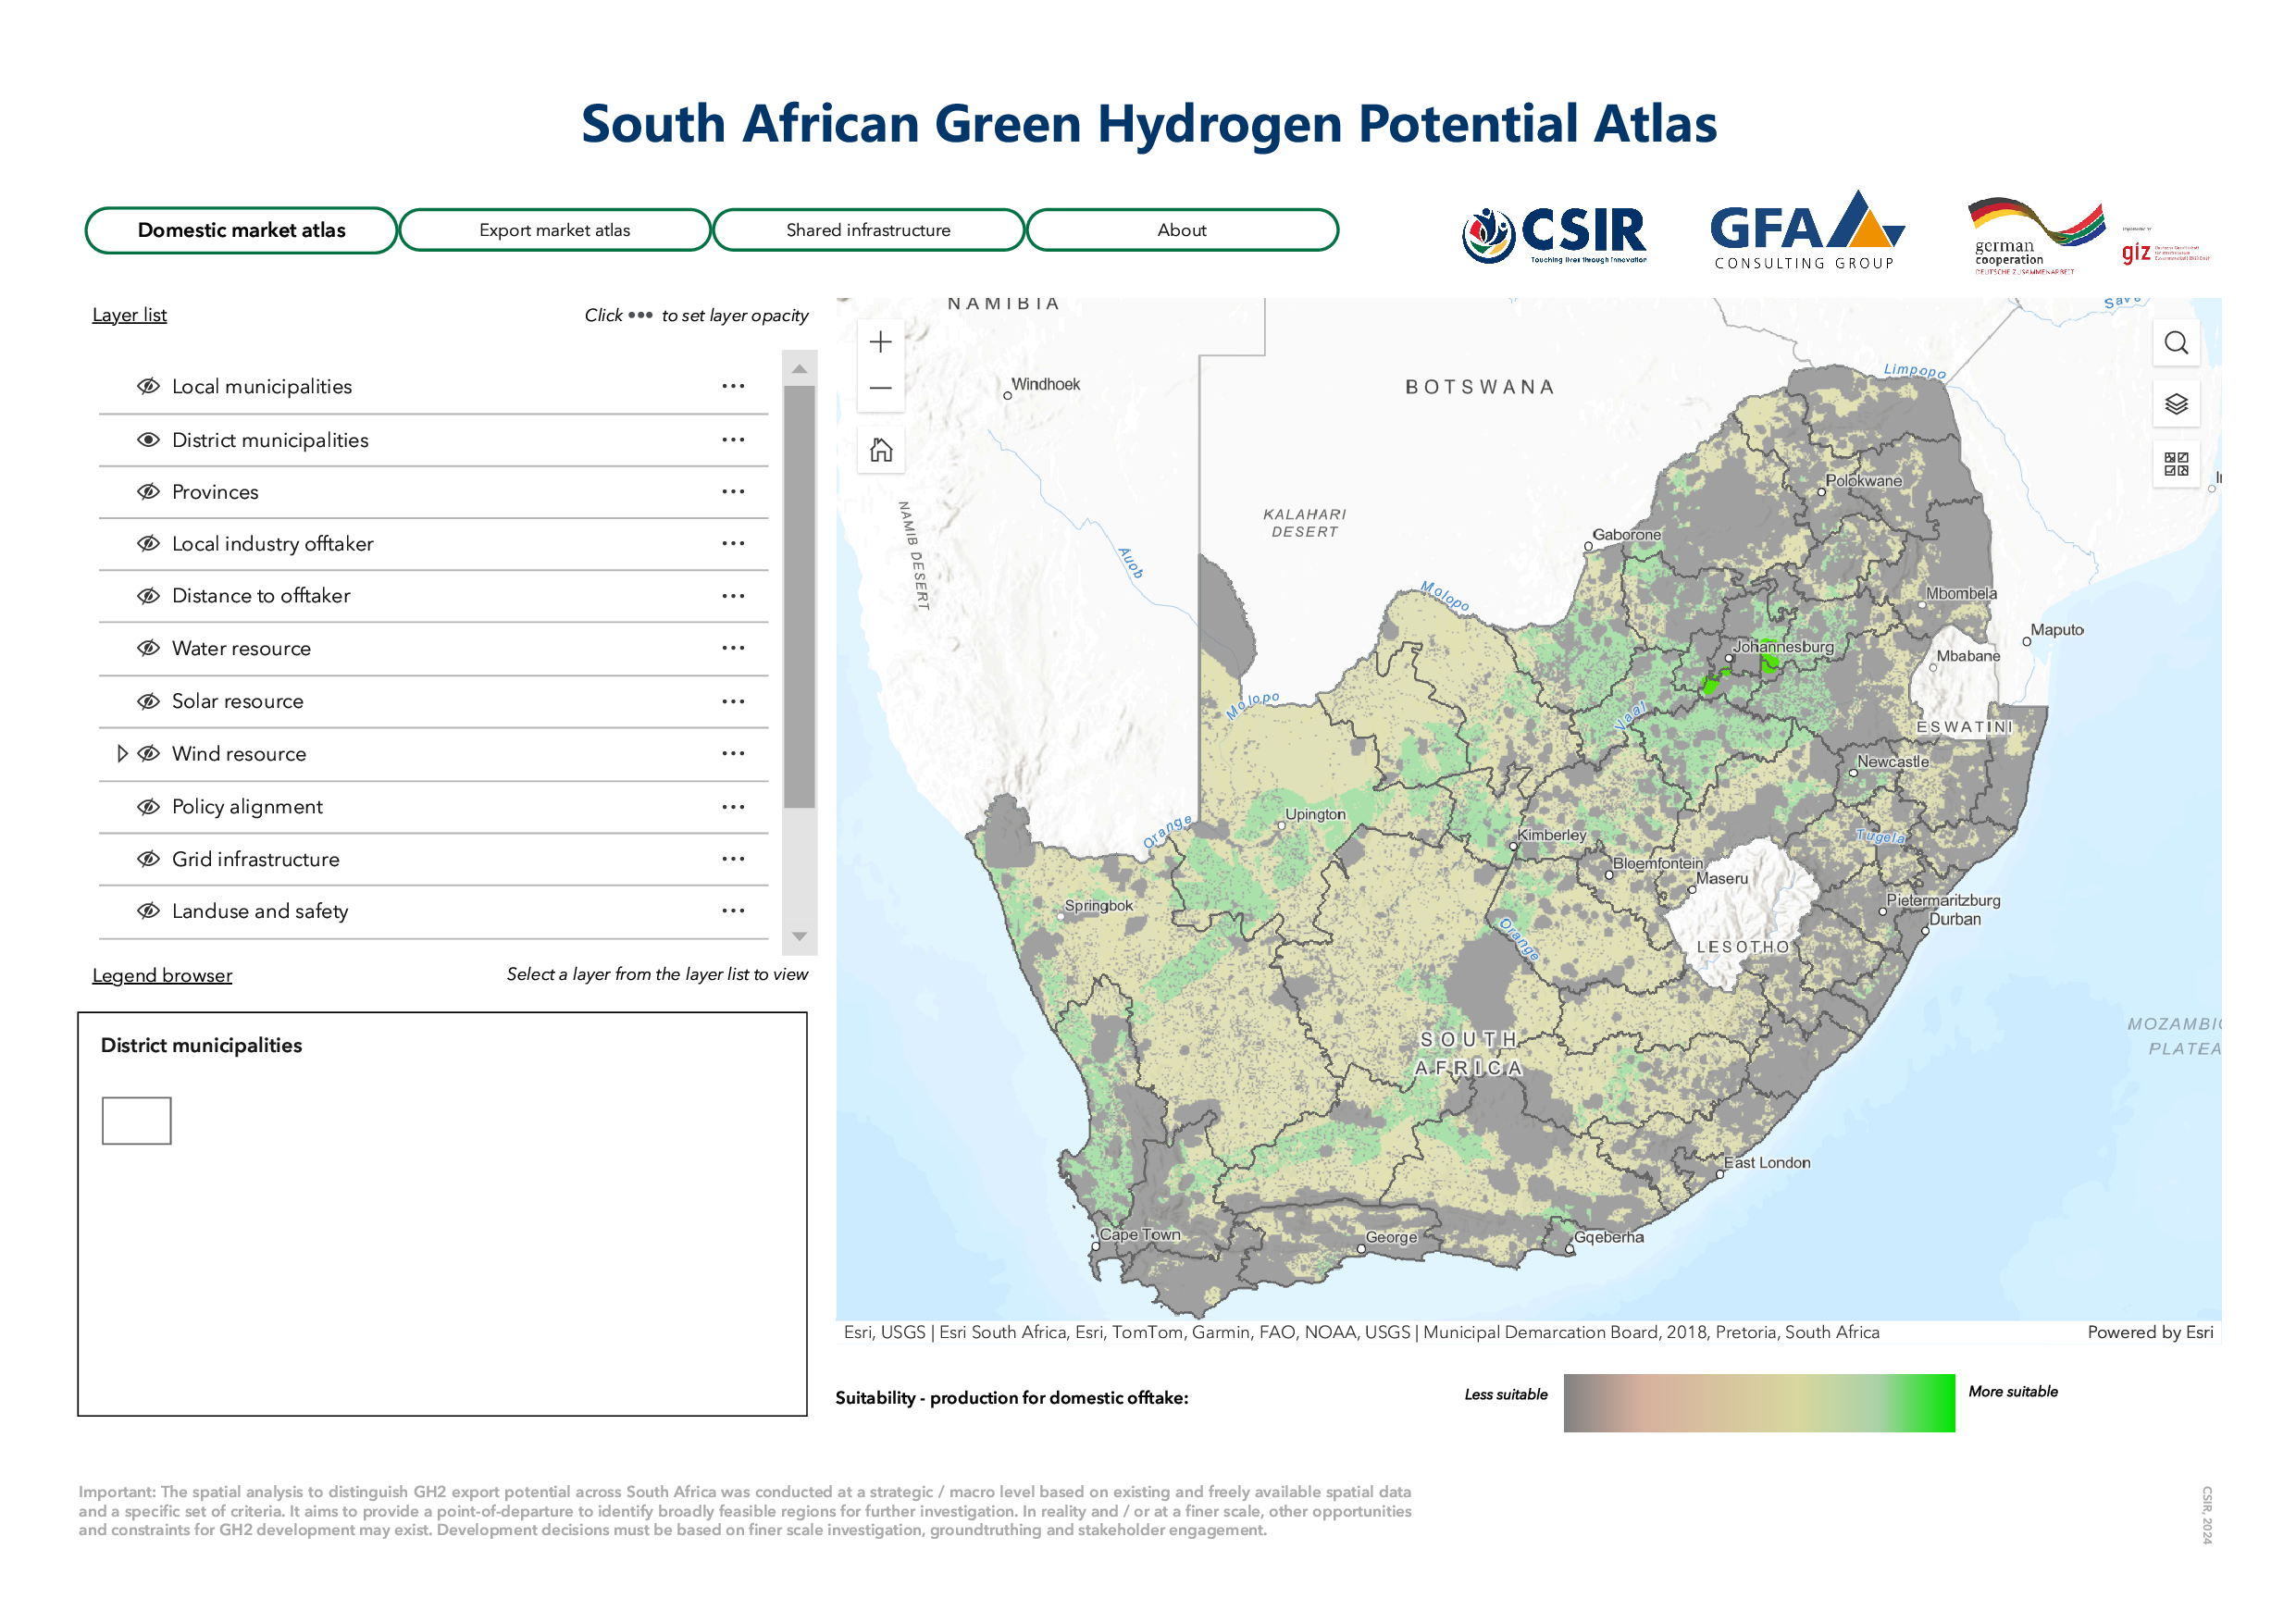Hide the District municipalities layer
The image size is (2296, 1623).
(x=149, y=439)
